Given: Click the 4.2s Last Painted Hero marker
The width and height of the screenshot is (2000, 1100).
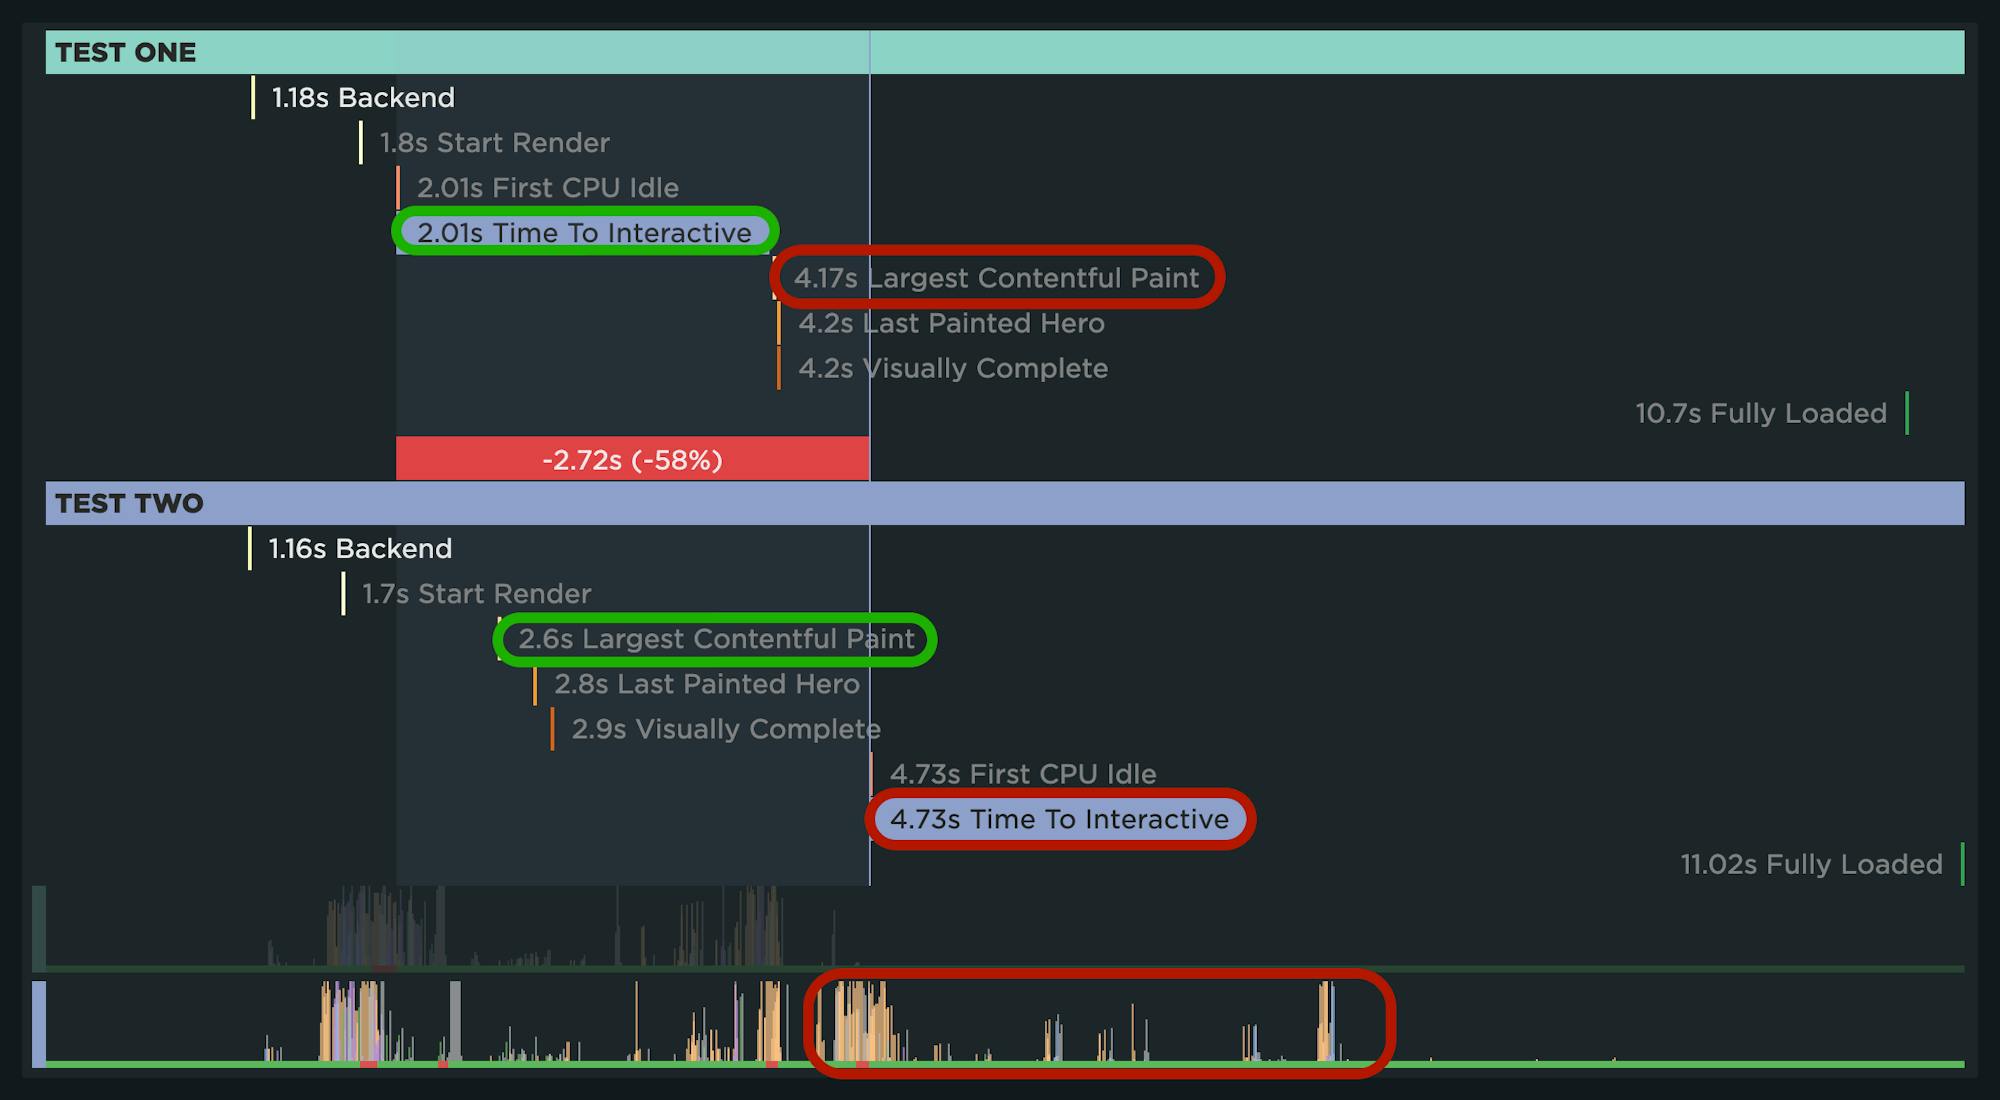Looking at the screenshot, I should (x=951, y=323).
